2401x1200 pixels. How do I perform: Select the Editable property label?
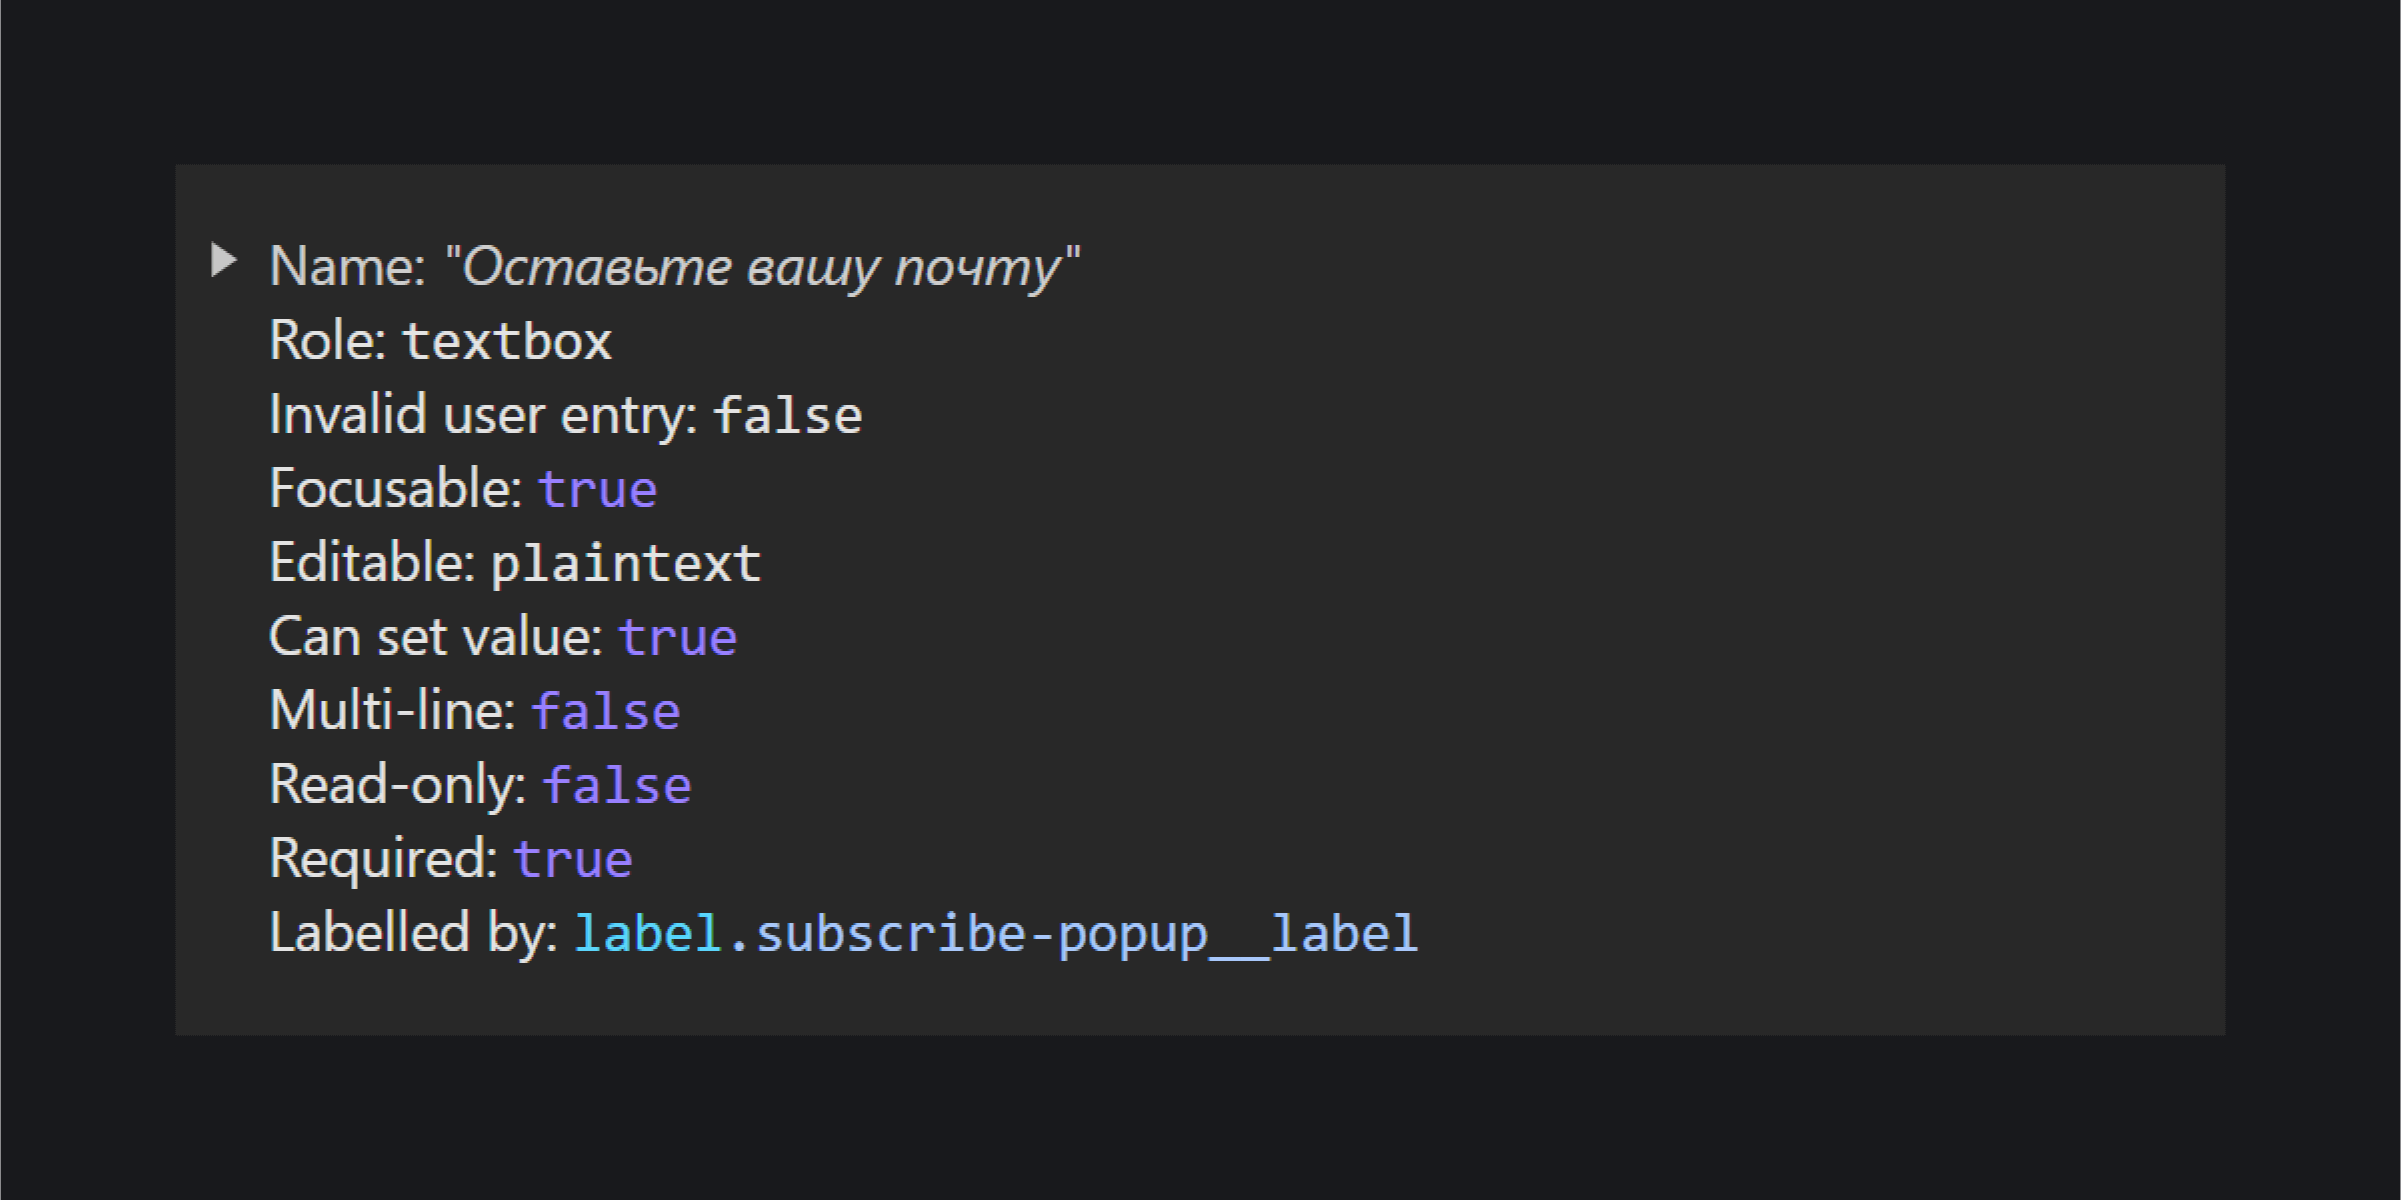point(372,563)
